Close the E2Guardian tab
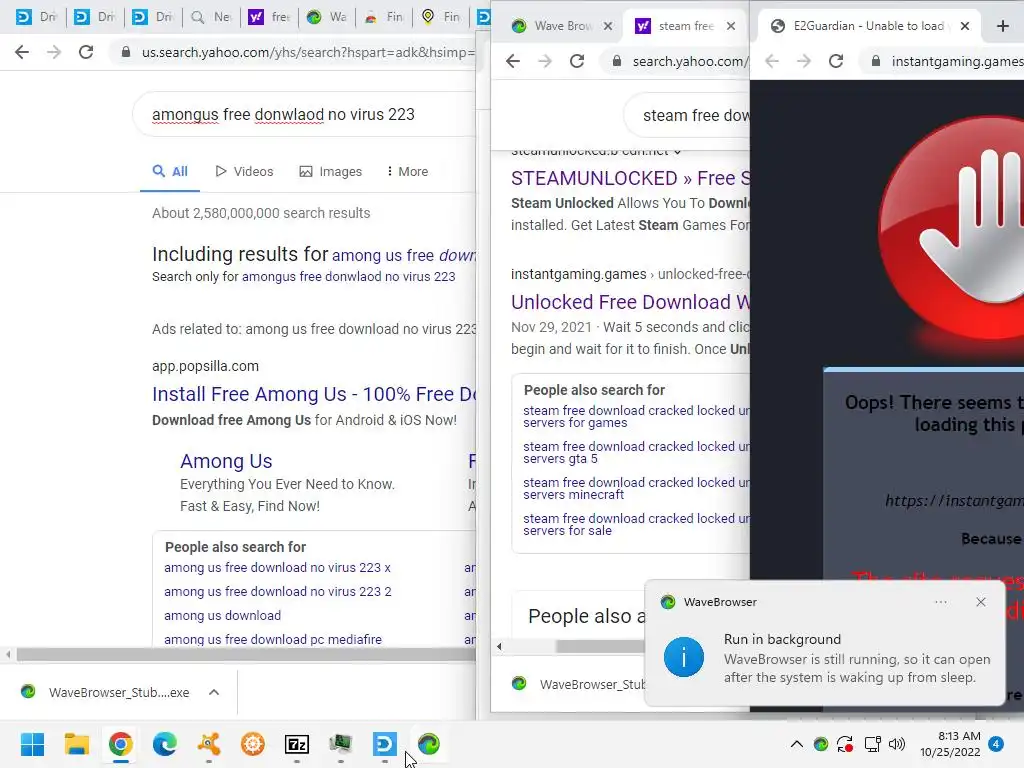 coord(965,26)
